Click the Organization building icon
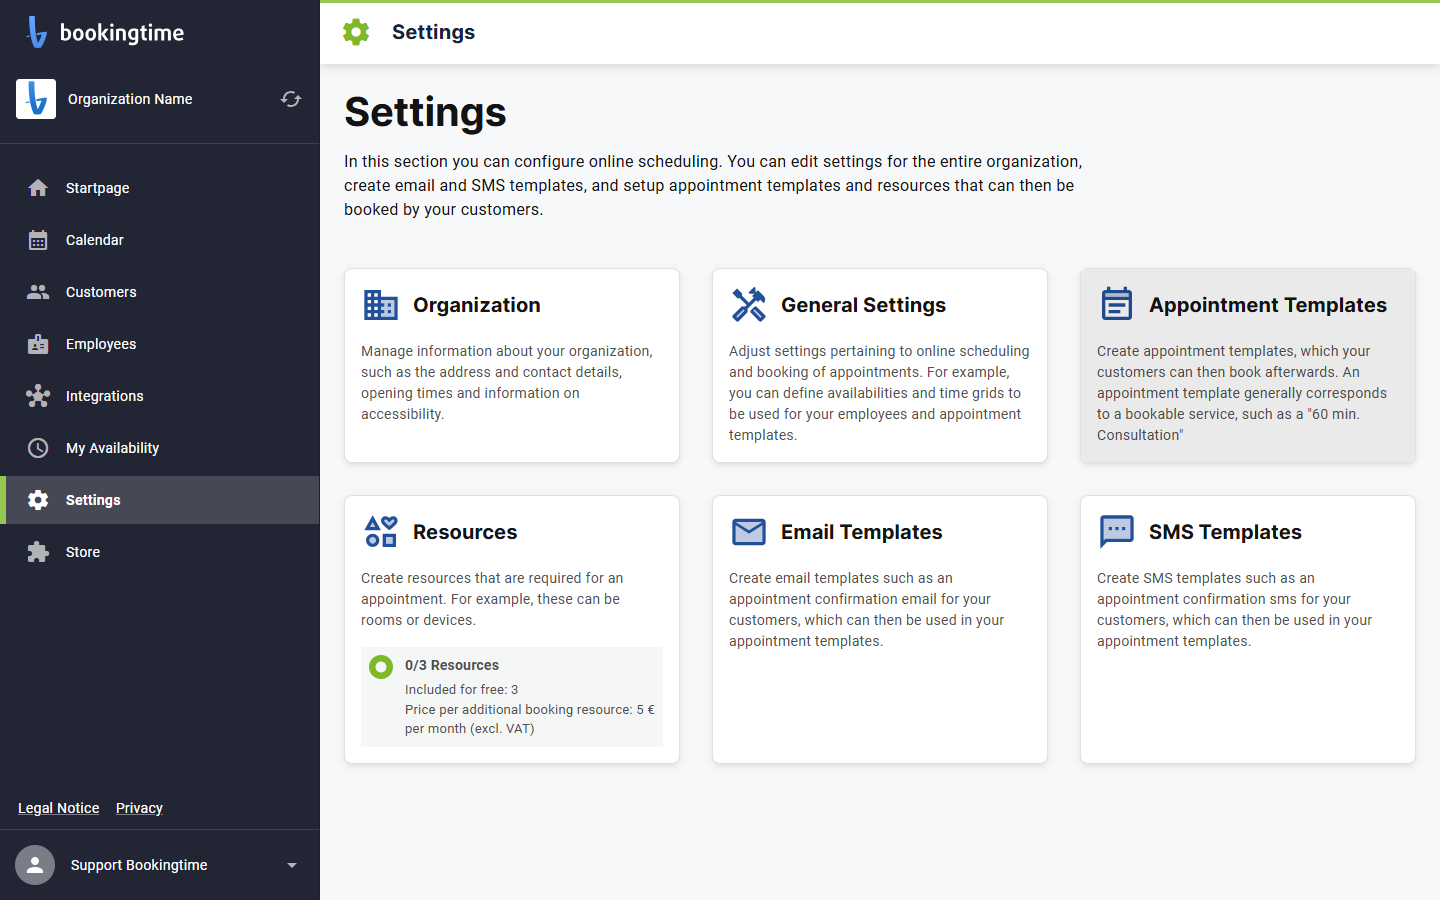 pos(381,305)
